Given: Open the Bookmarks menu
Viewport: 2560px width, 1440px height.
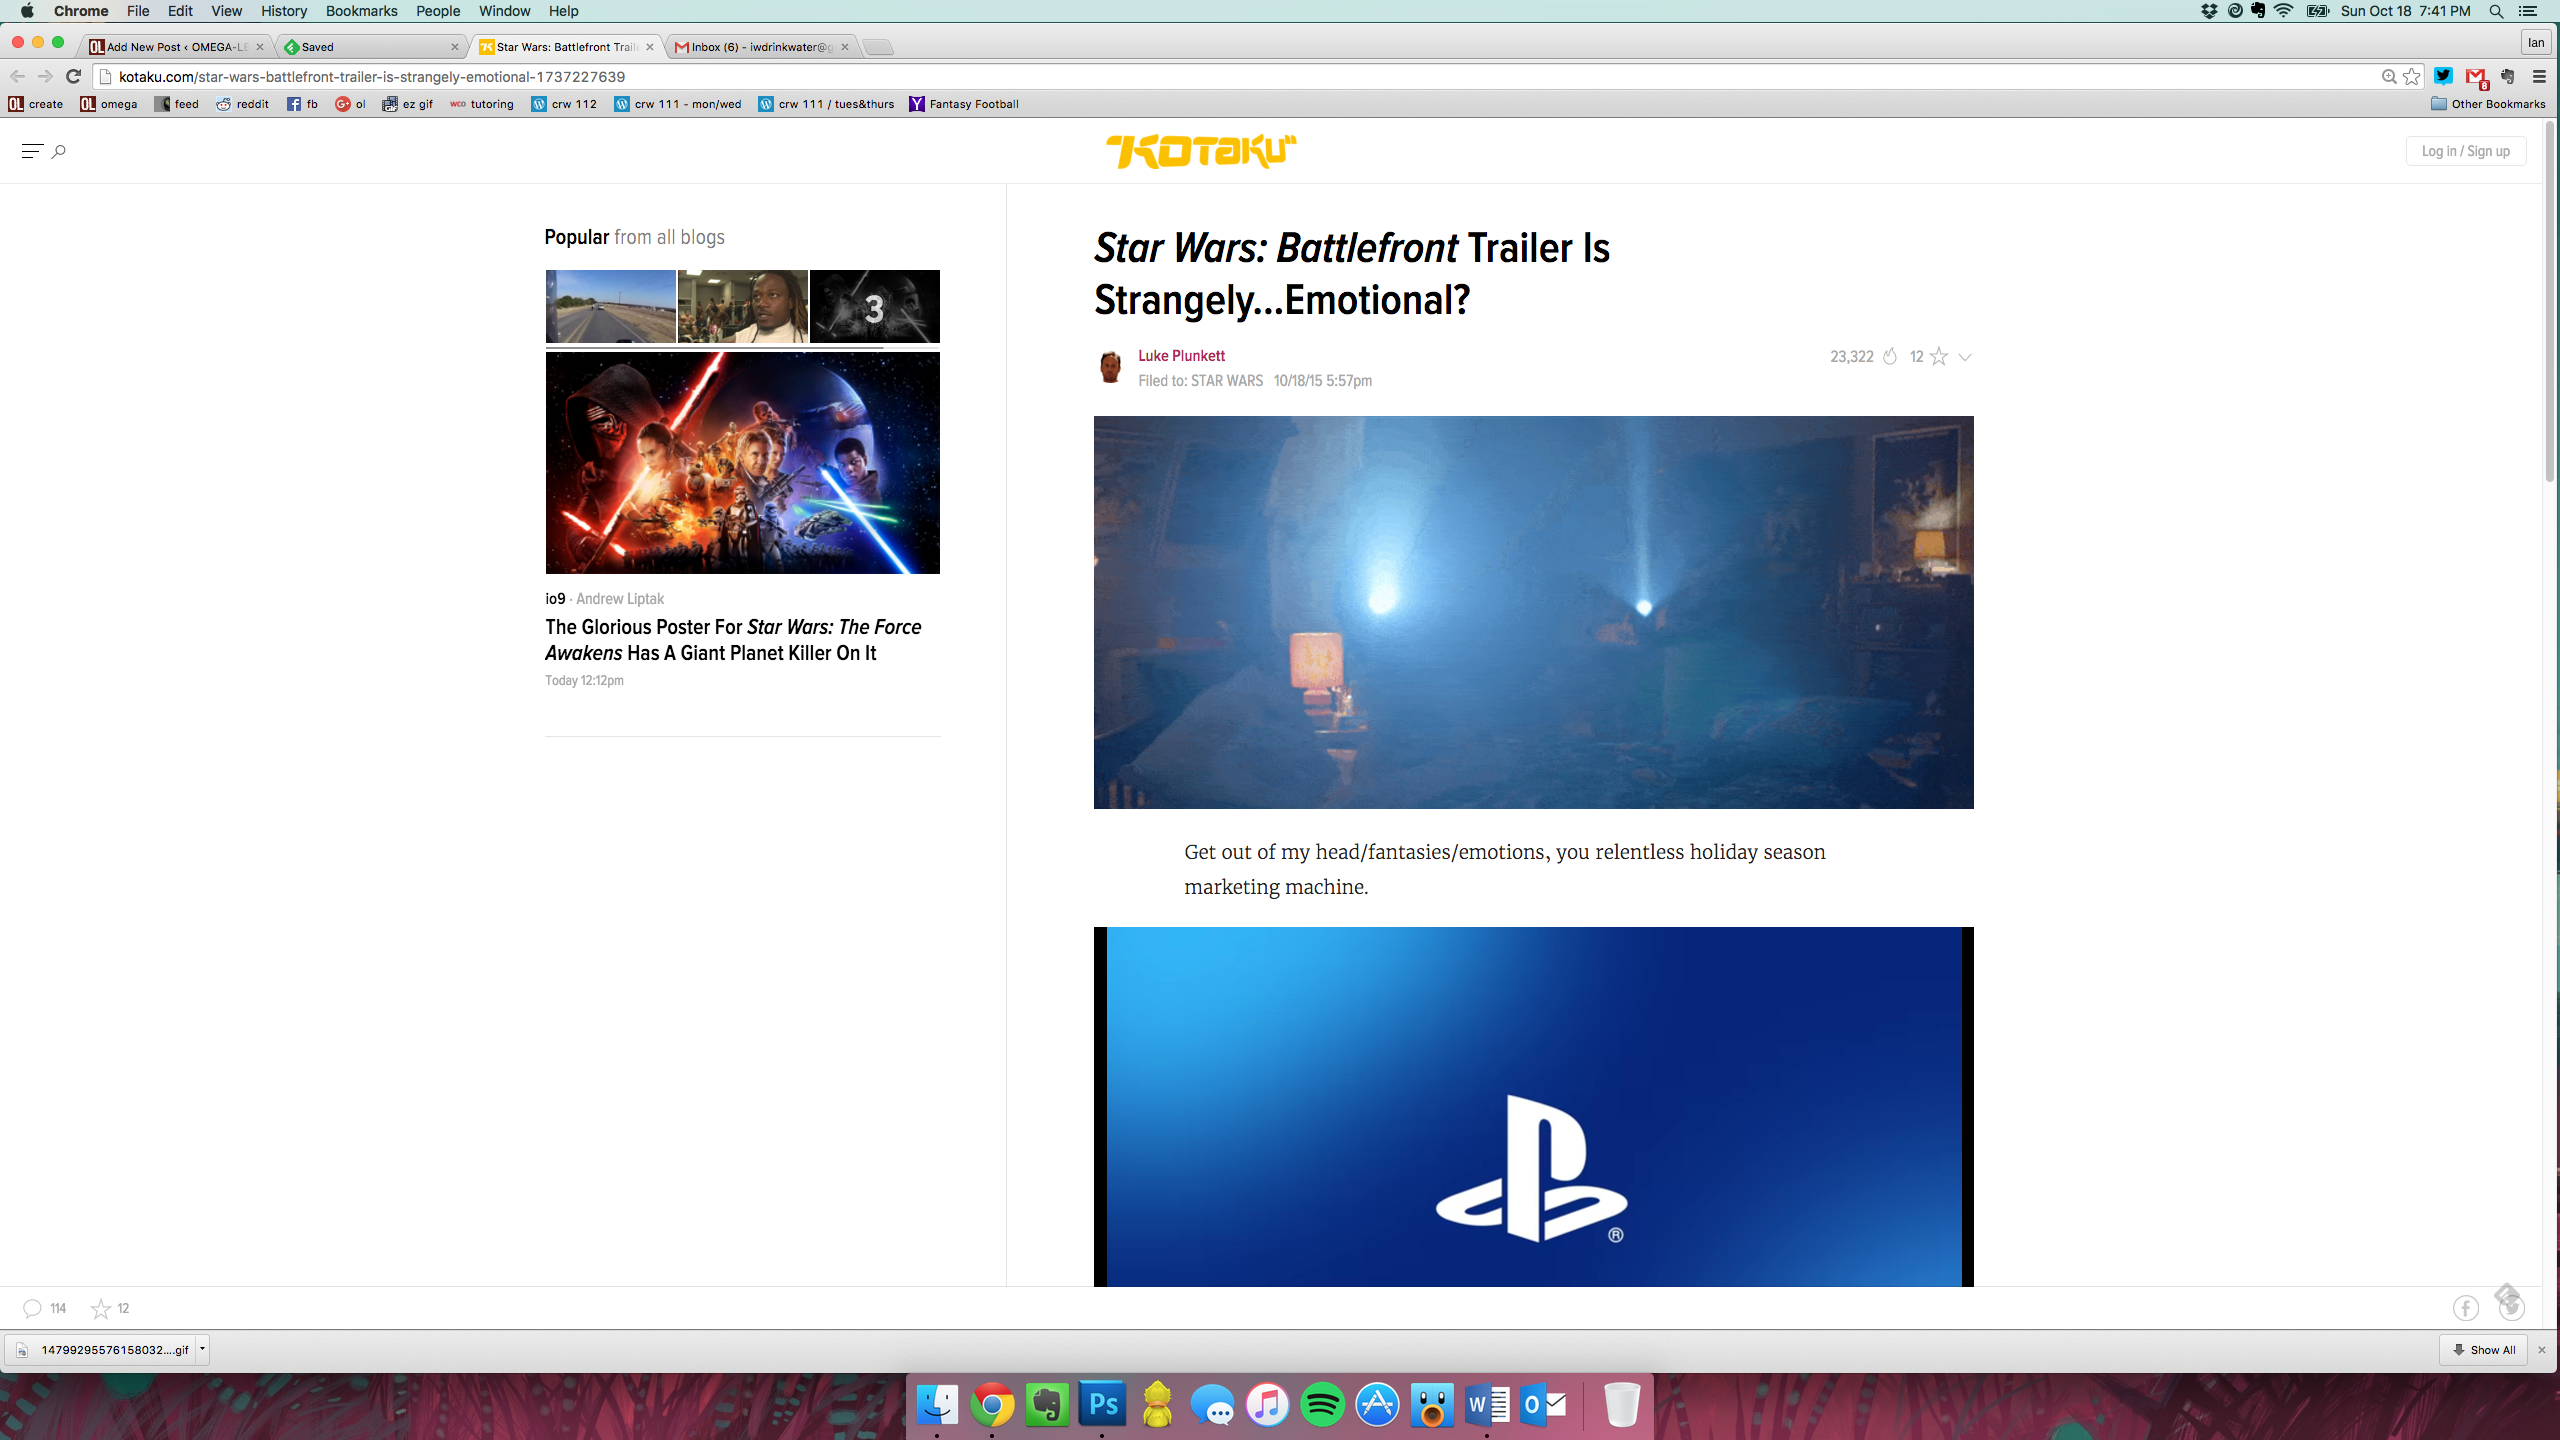Looking at the screenshot, I should 361,11.
